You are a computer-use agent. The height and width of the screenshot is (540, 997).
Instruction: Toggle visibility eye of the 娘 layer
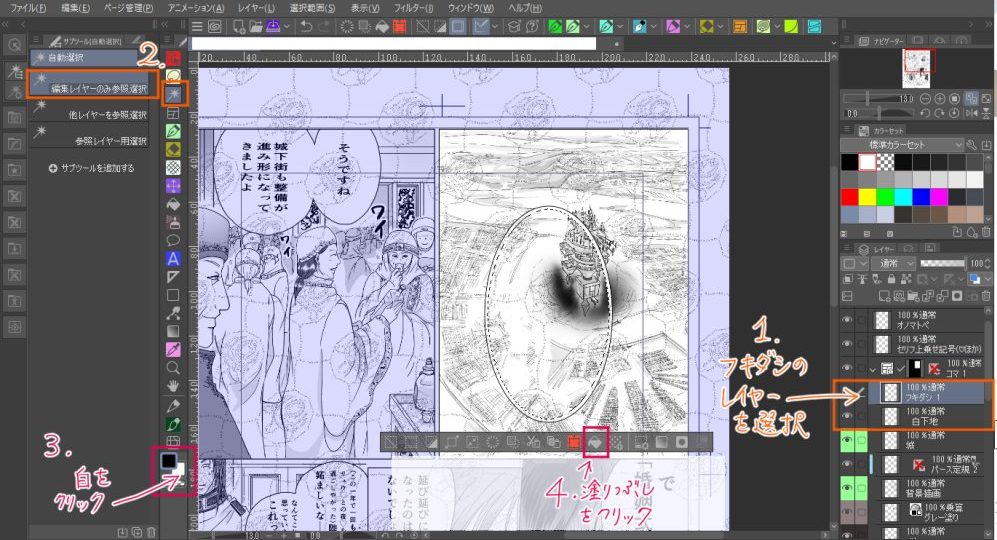click(x=847, y=440)
